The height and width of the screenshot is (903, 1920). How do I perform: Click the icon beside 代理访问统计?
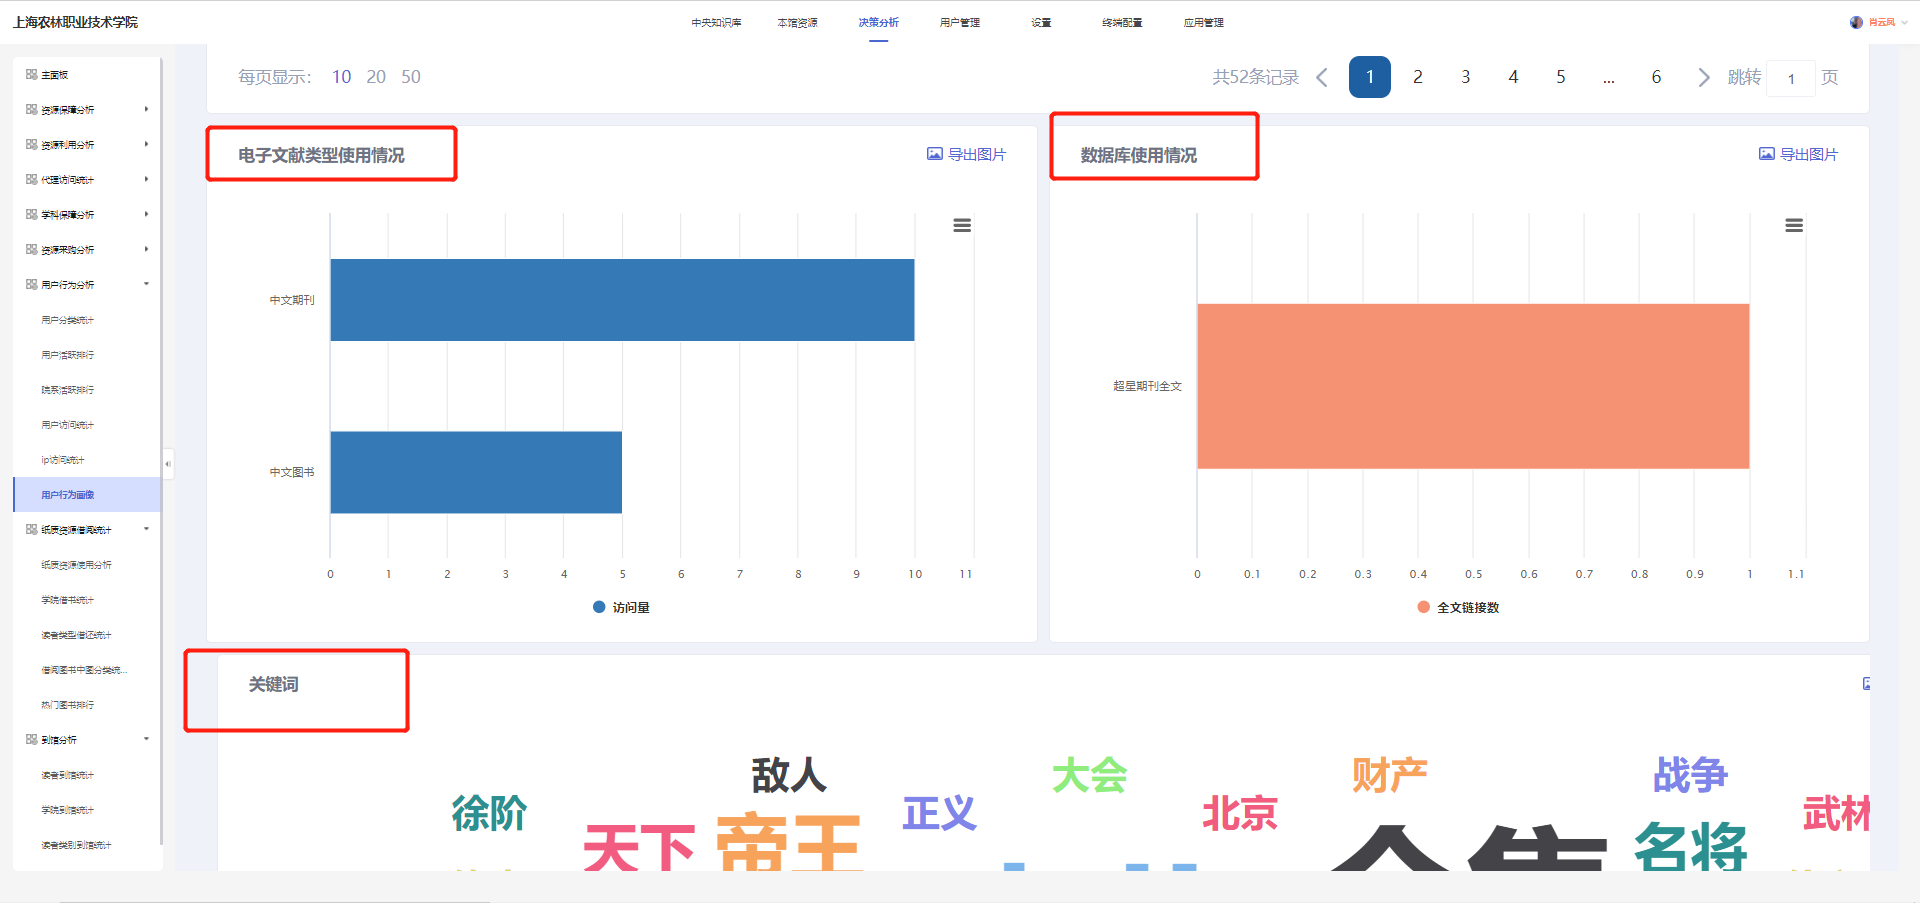coord(32,180)
